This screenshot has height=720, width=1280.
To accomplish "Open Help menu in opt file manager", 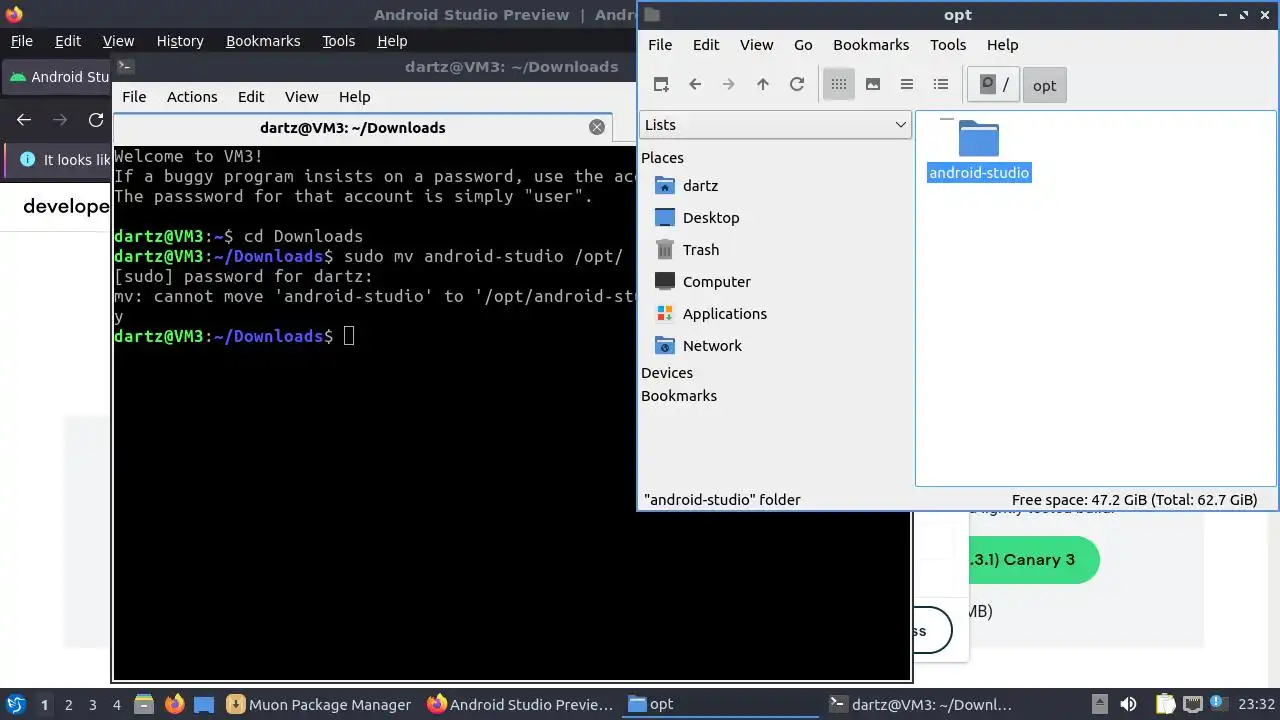I will pyautogui.click(x=1002, y=44).
